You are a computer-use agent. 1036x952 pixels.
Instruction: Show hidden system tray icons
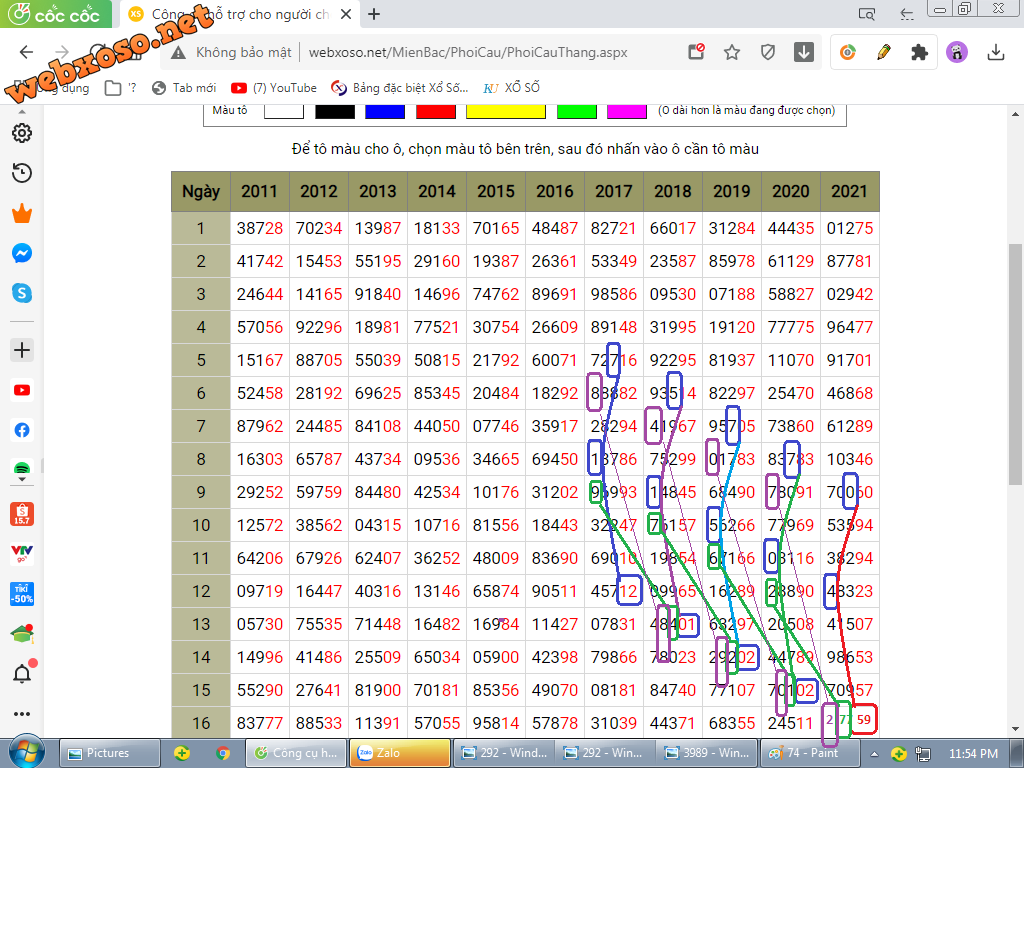click(874, 754)
